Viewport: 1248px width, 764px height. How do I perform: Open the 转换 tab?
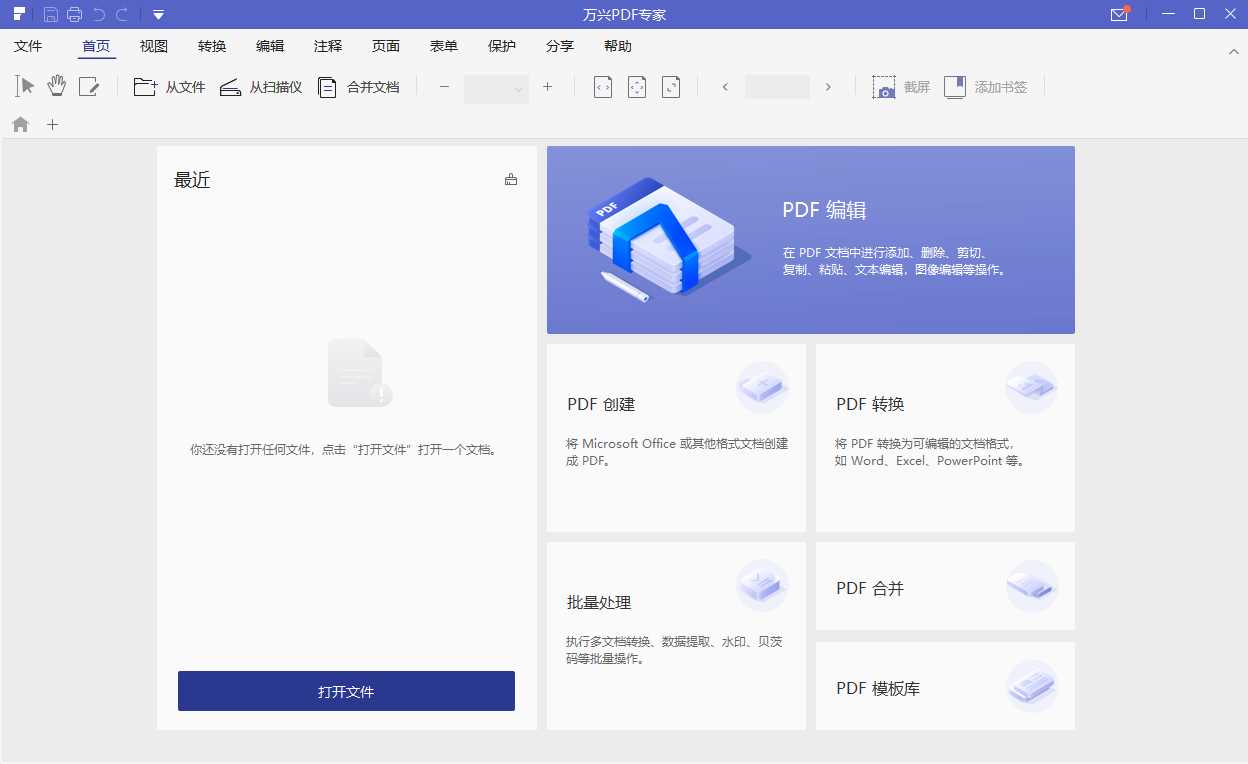click(212, 46)
